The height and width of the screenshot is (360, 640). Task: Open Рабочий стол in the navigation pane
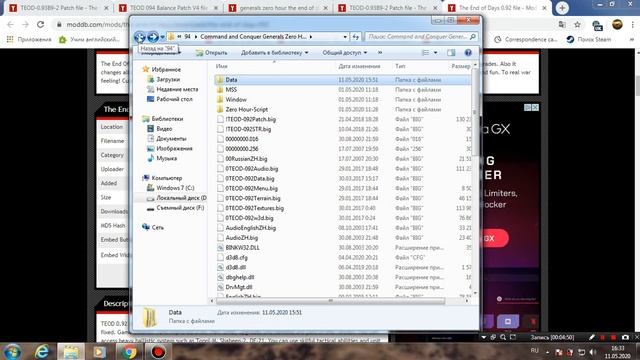click(174, 99)
